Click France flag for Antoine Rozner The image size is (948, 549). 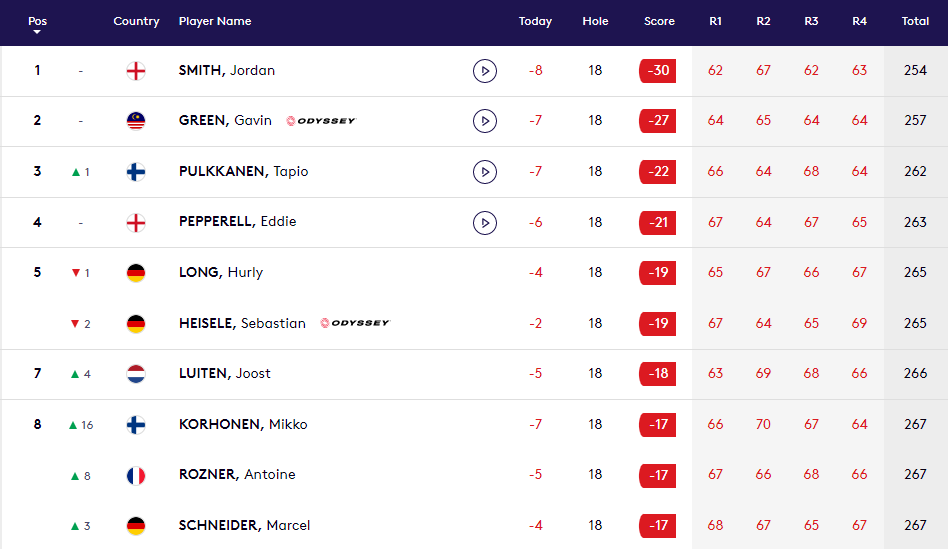point(136,475)
